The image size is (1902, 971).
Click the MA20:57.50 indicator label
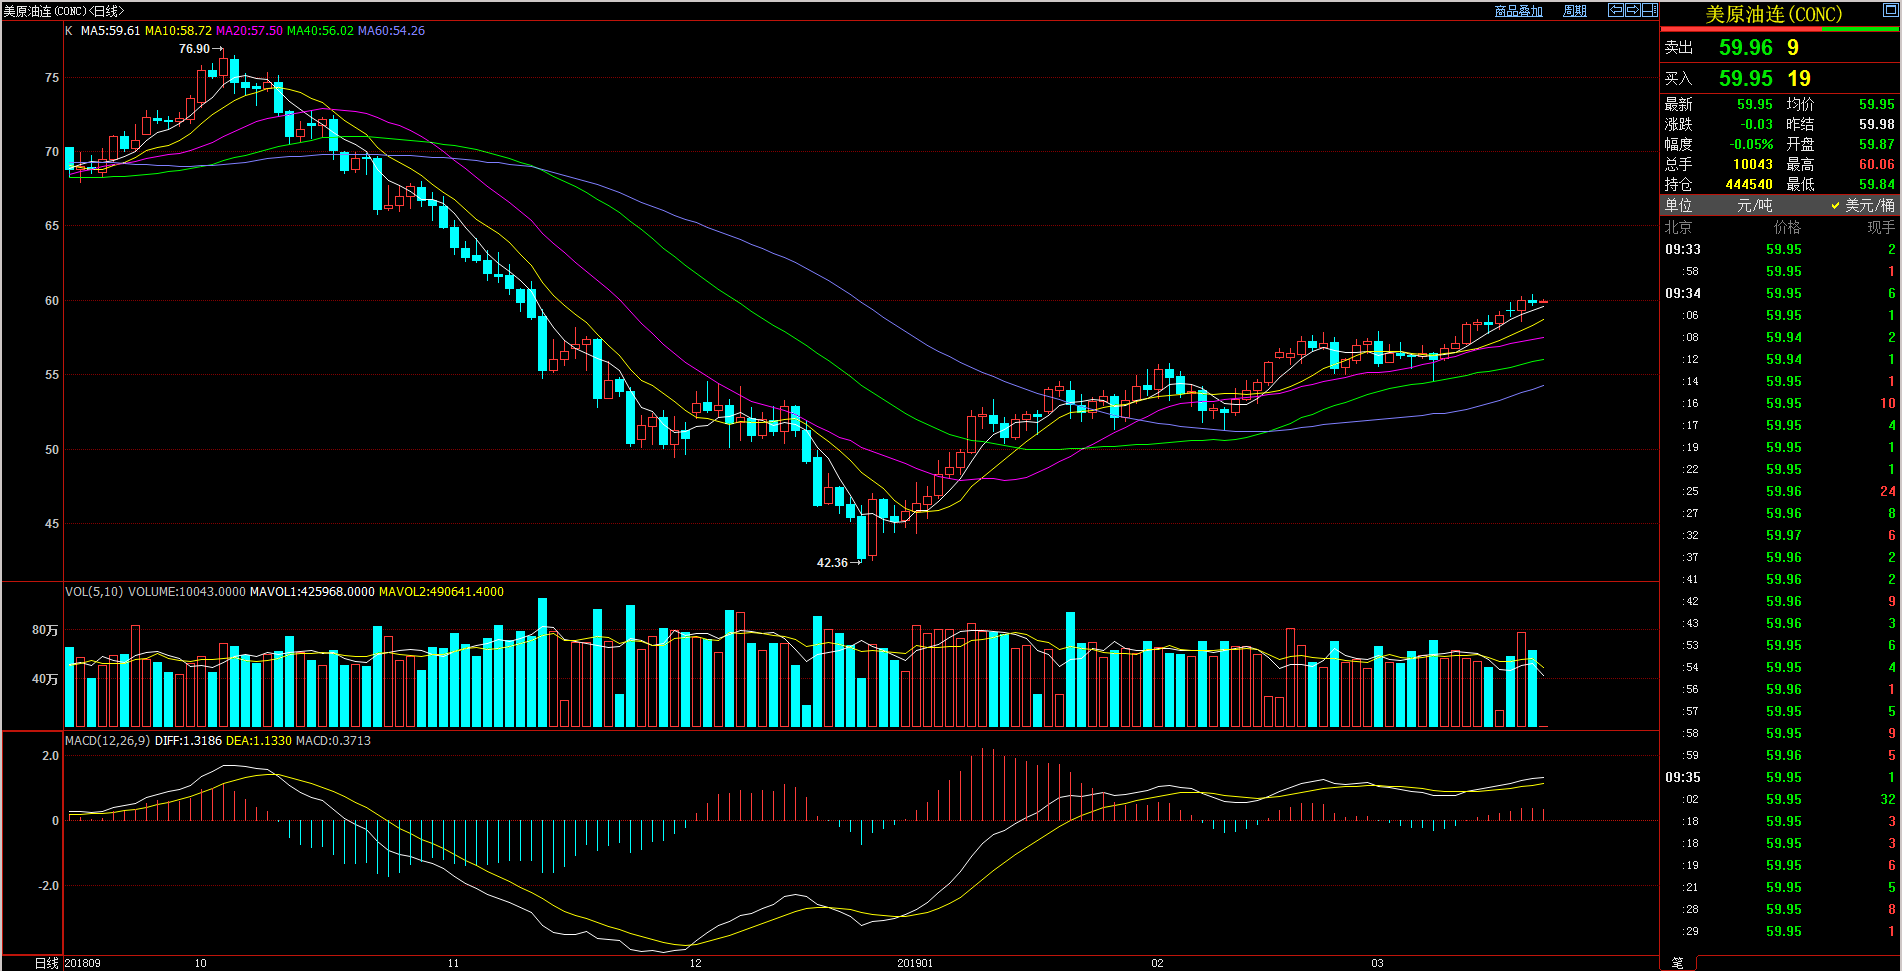249,31
